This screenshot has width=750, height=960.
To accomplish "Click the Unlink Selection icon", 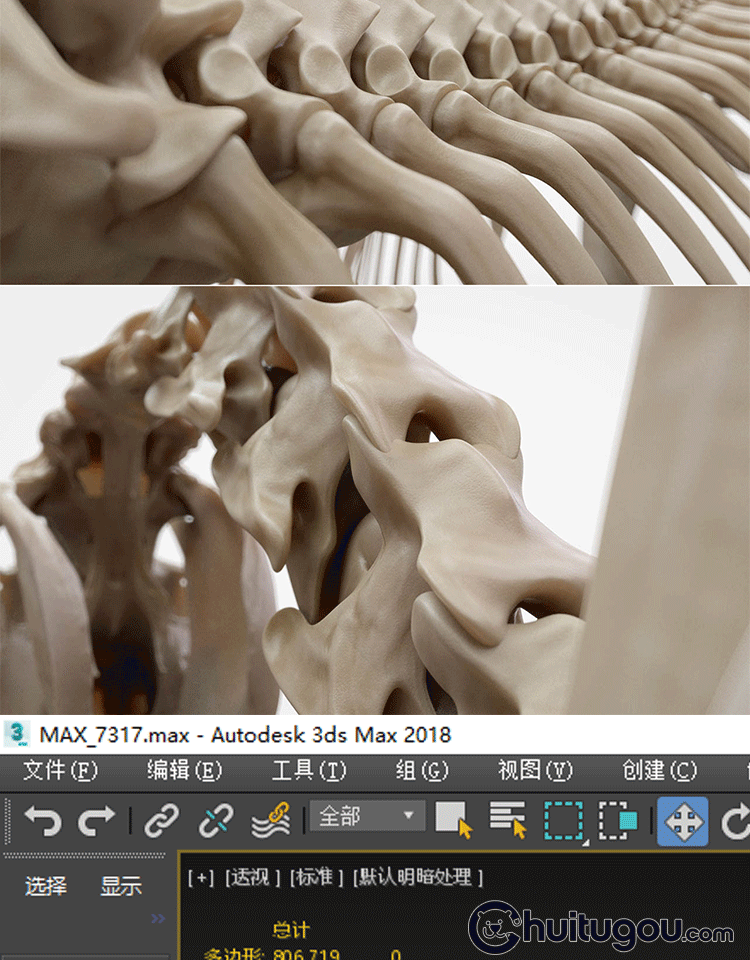I will 215,821.
